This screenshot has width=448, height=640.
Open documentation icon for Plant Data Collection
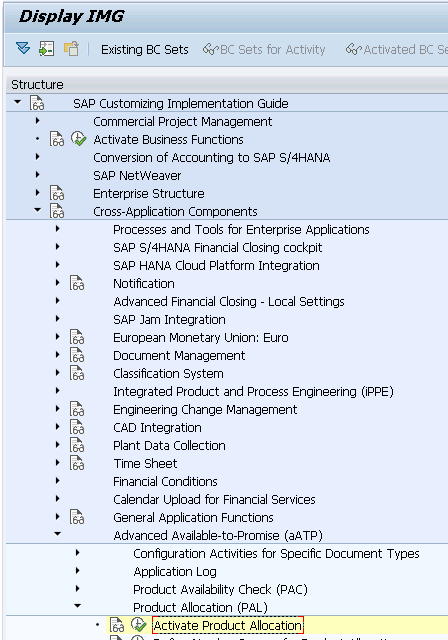pos(77,445)
